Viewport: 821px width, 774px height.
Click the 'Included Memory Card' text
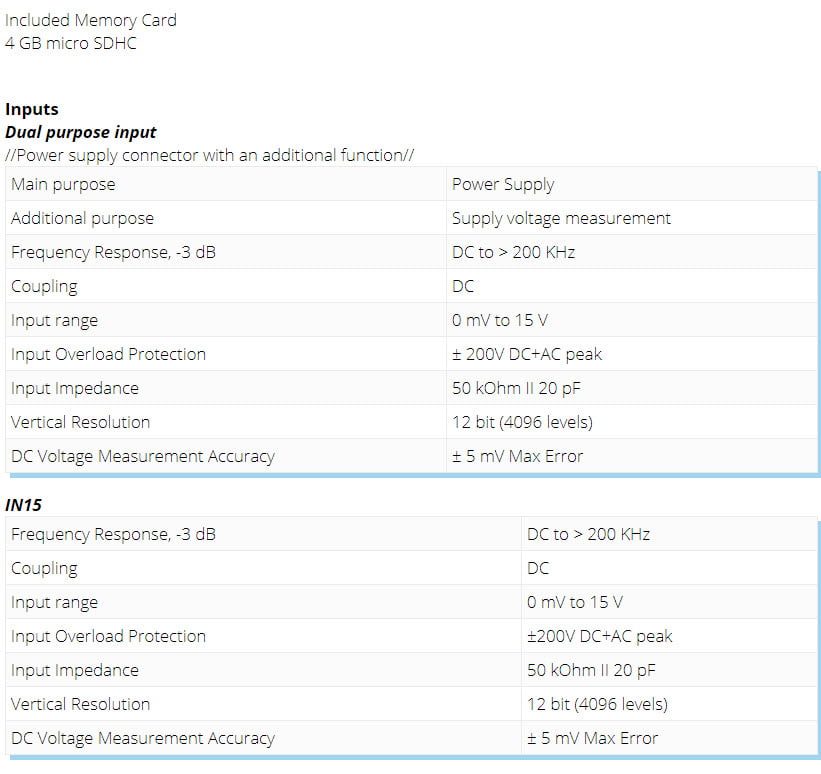click(x=91, y=20)
